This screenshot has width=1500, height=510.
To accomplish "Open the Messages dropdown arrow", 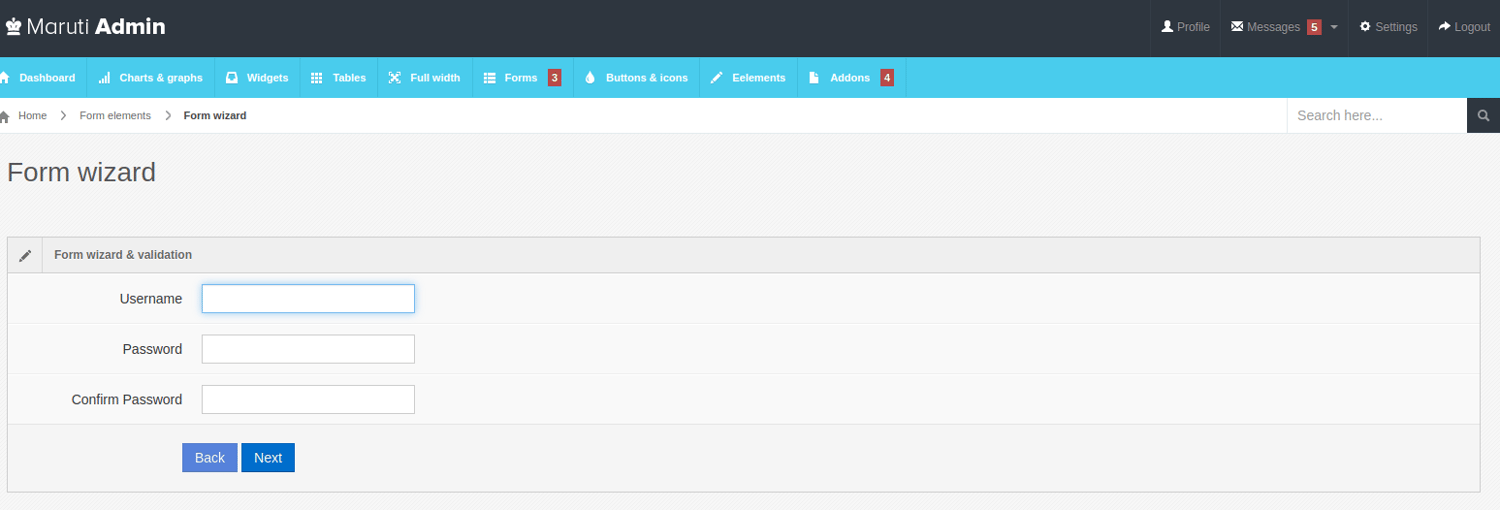I will pyautogui.click(x=1334, y=28).
